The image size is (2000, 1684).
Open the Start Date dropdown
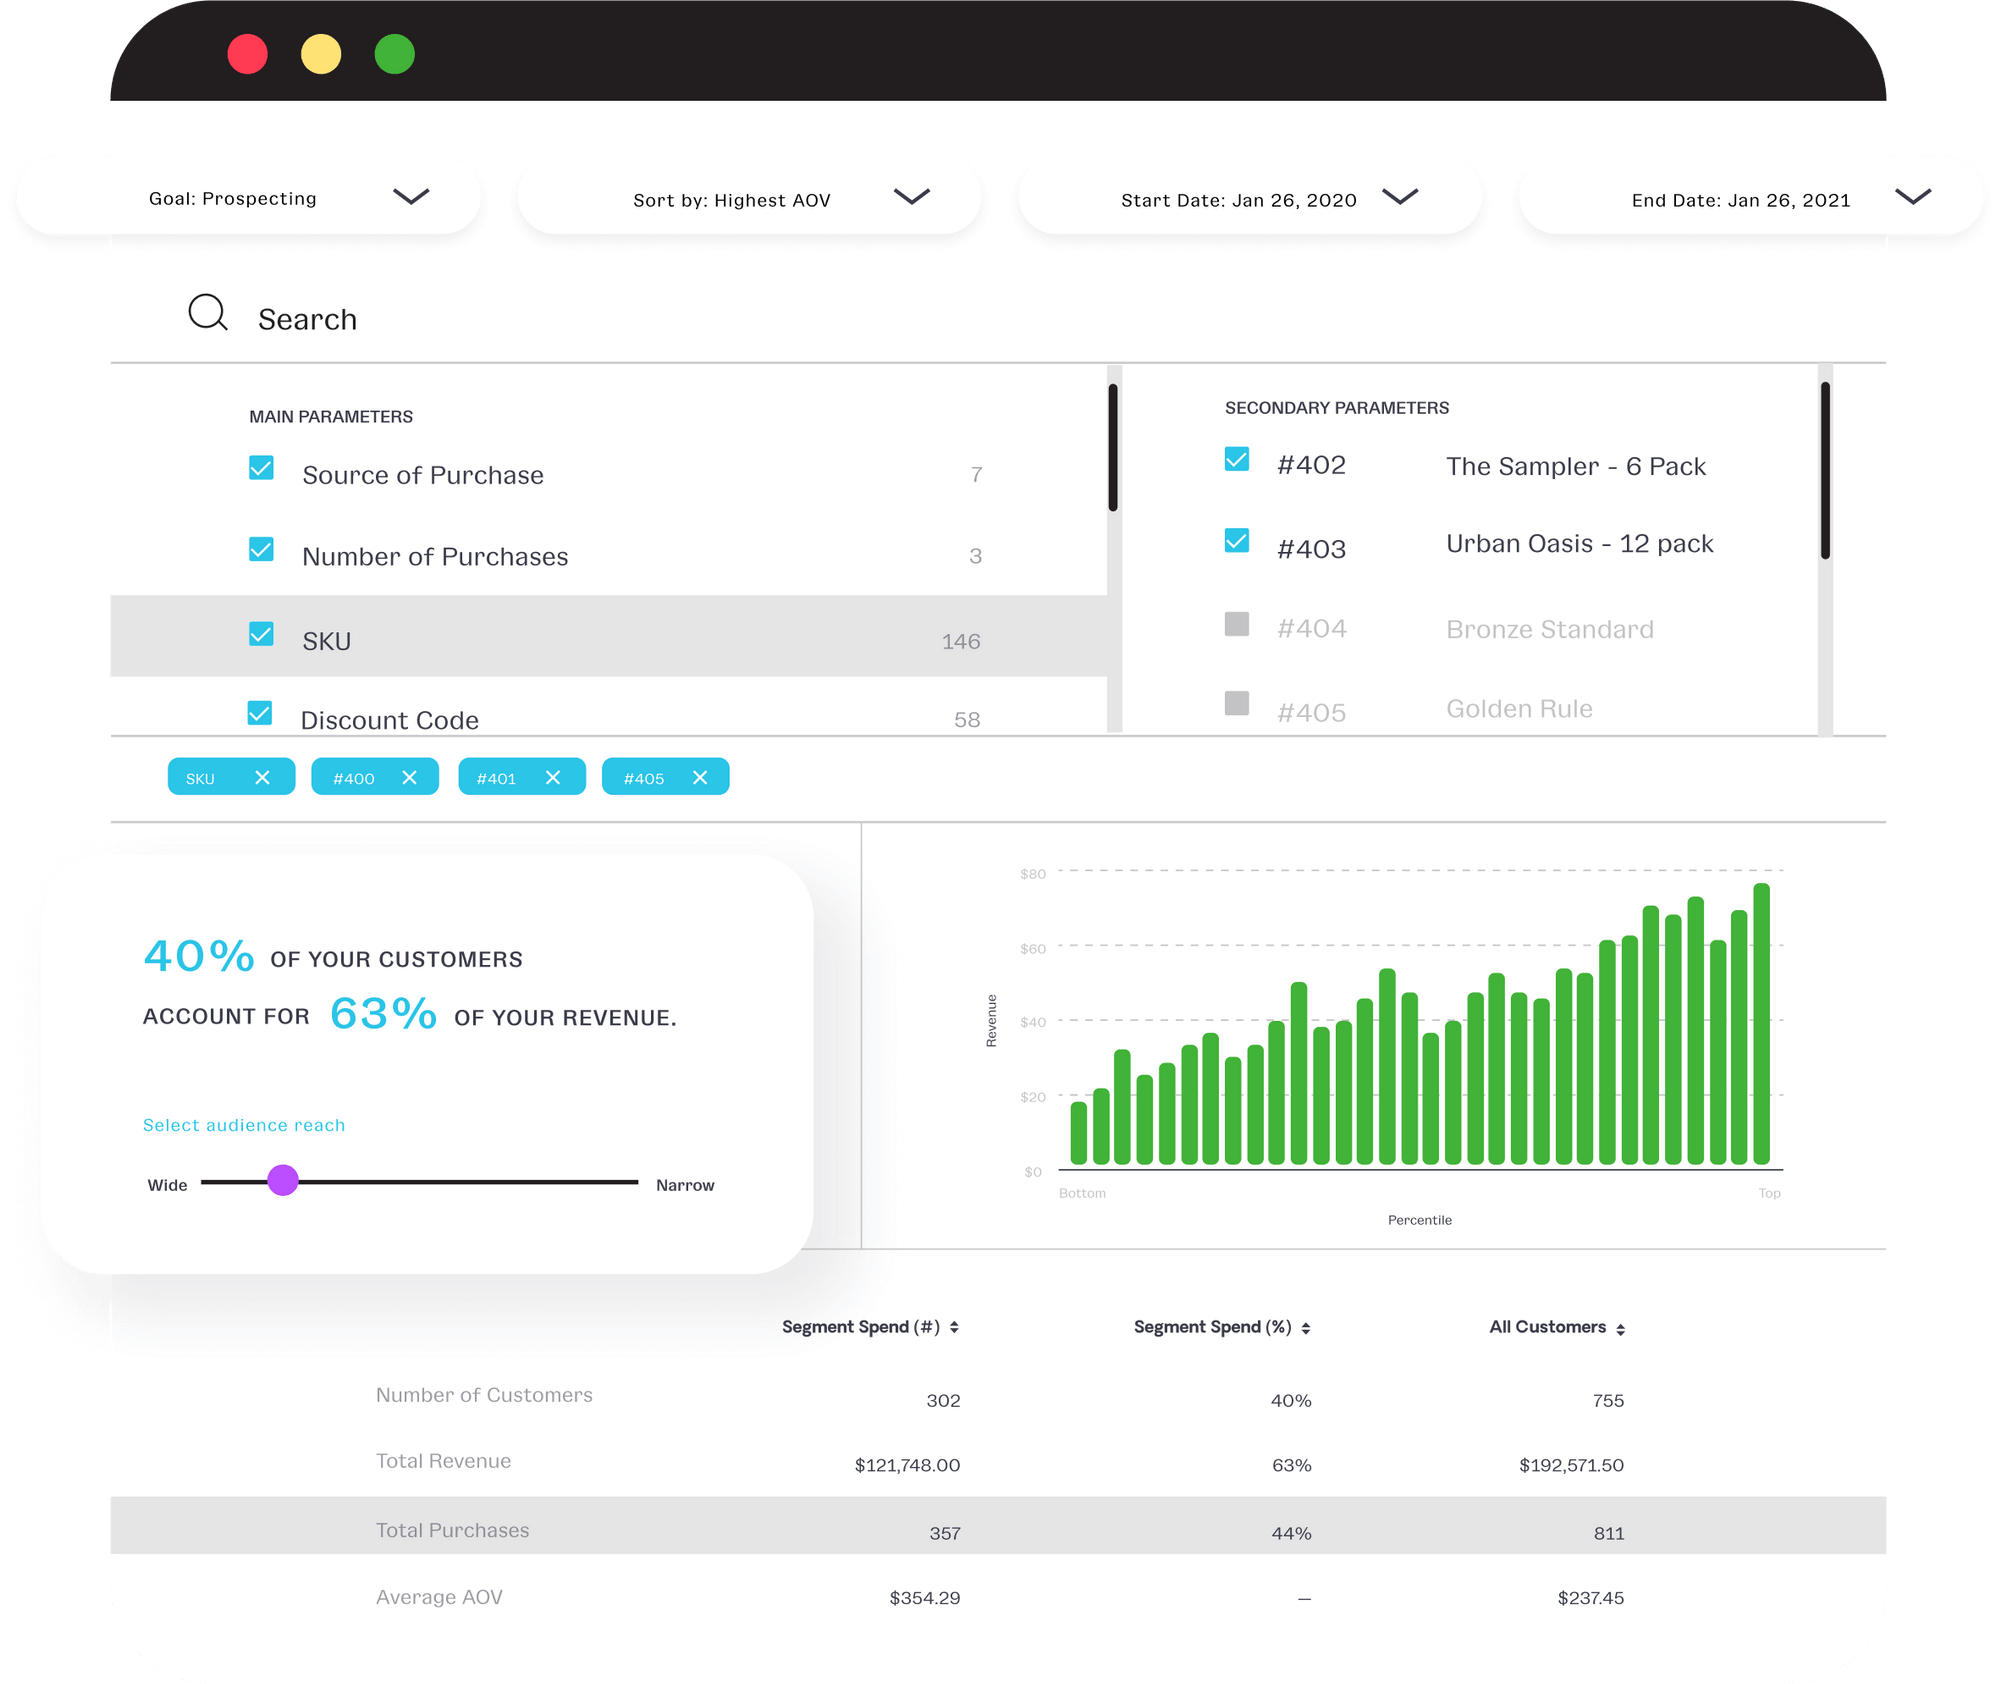pyautogui.click(x=1400, y=196)
